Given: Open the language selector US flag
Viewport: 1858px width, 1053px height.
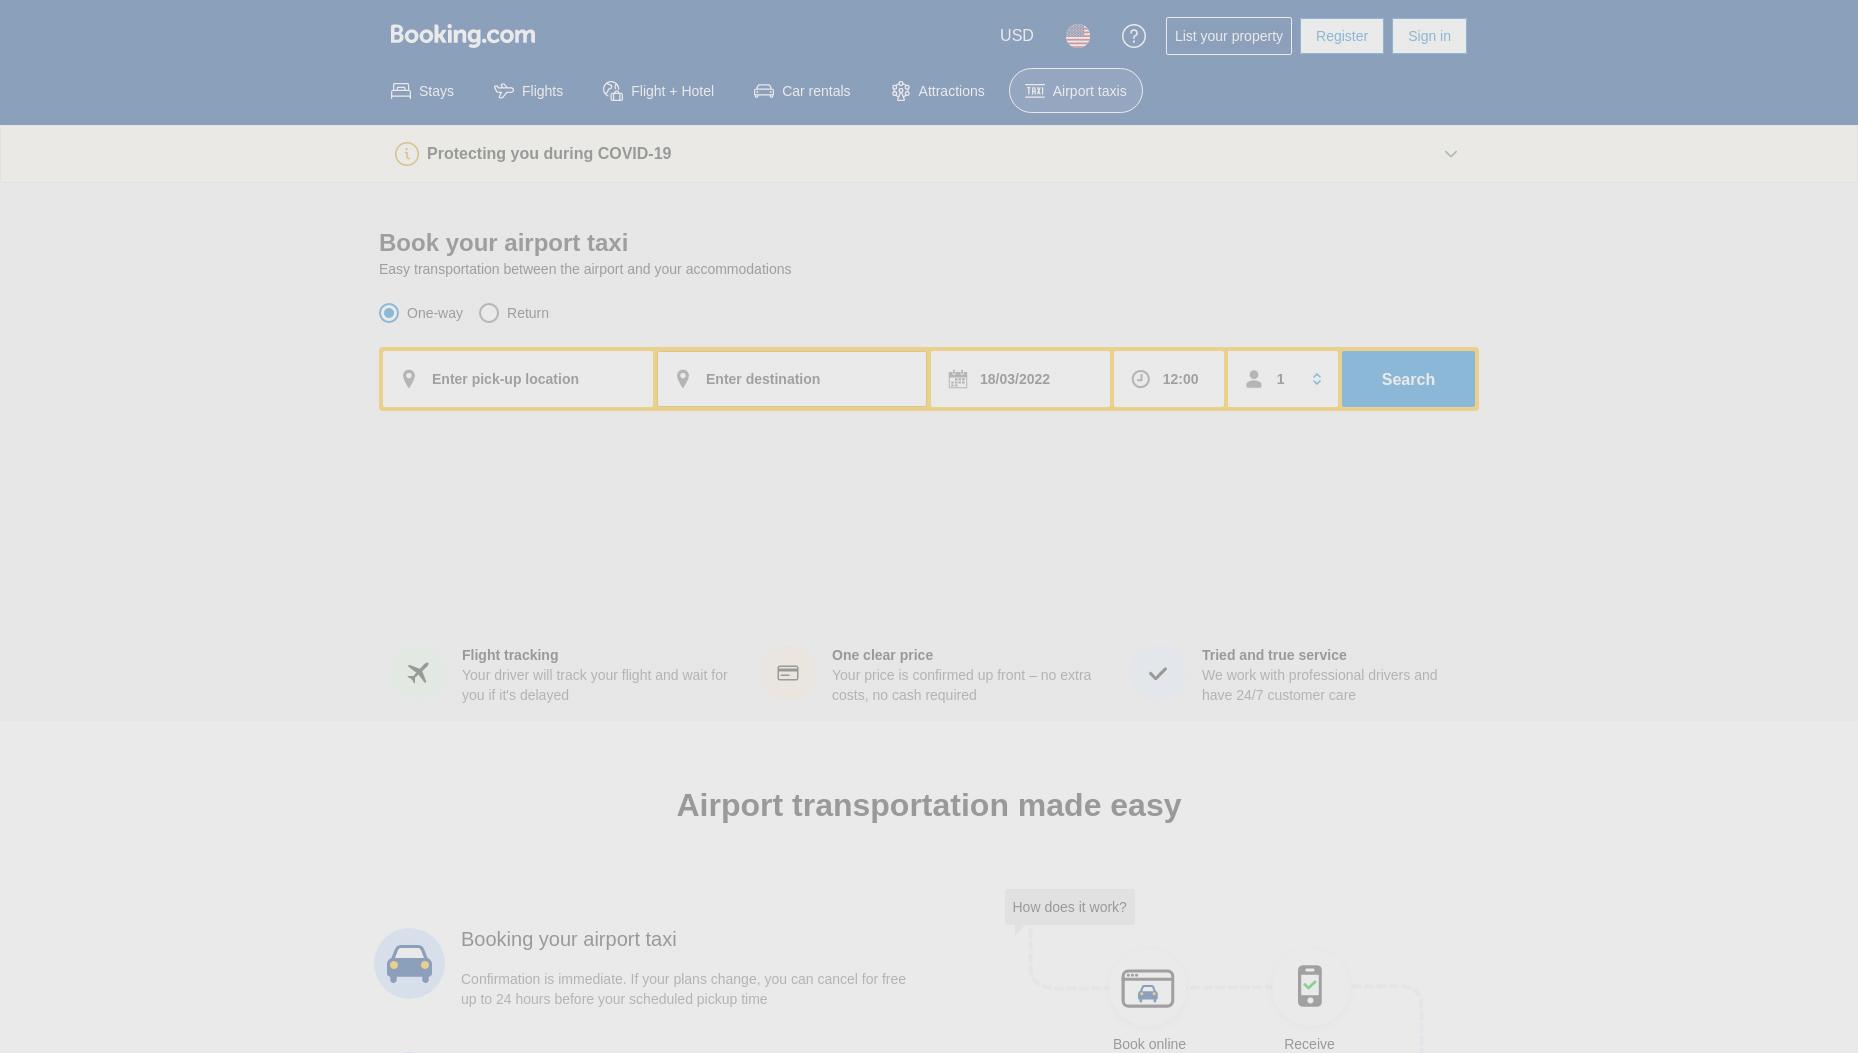Looking at the screenshot, I should click(x=1078, y=36).
